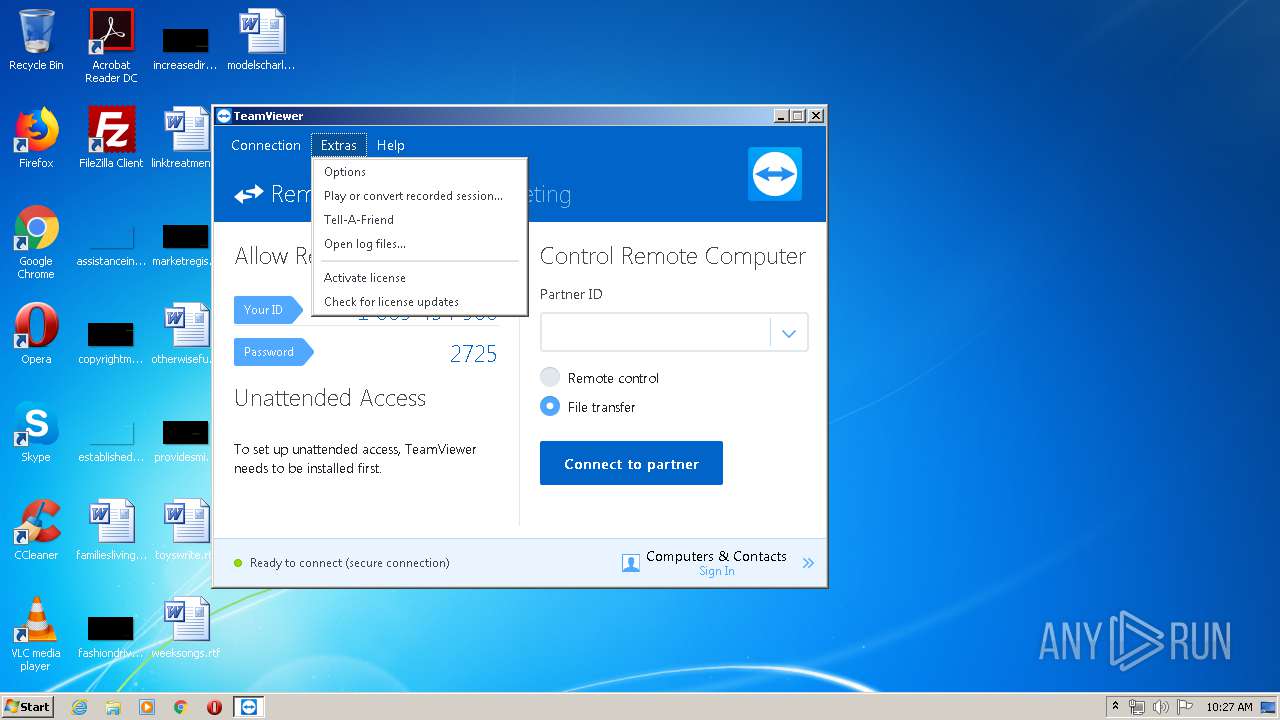The image size is (1280, 720).
Task: Open the weeksongs.rtf document icon
Action: click(186, 628)
